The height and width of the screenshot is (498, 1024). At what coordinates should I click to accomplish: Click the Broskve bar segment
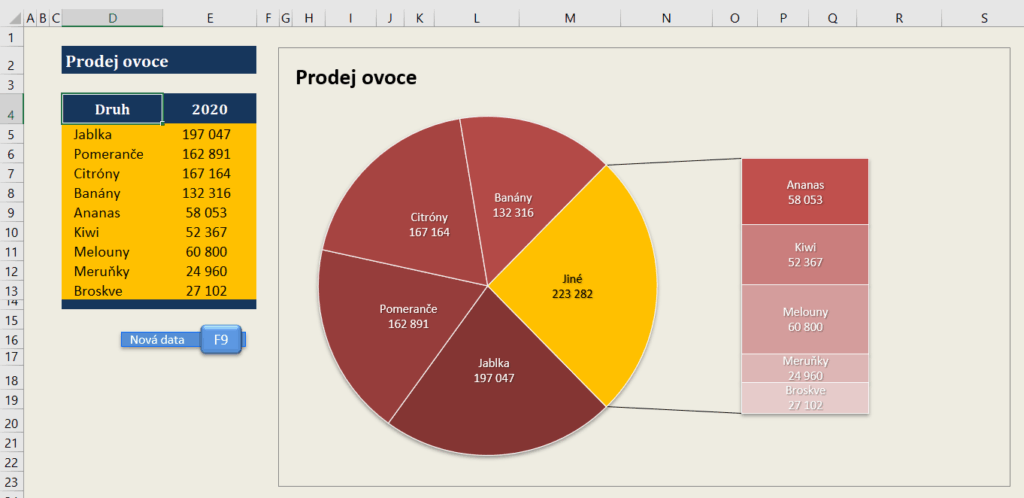[805, 398]
